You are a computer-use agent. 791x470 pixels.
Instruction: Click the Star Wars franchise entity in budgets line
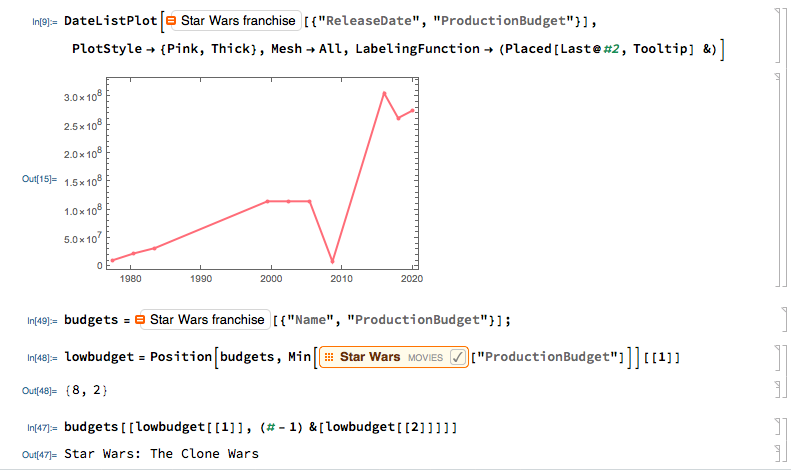tap(202, 320)
